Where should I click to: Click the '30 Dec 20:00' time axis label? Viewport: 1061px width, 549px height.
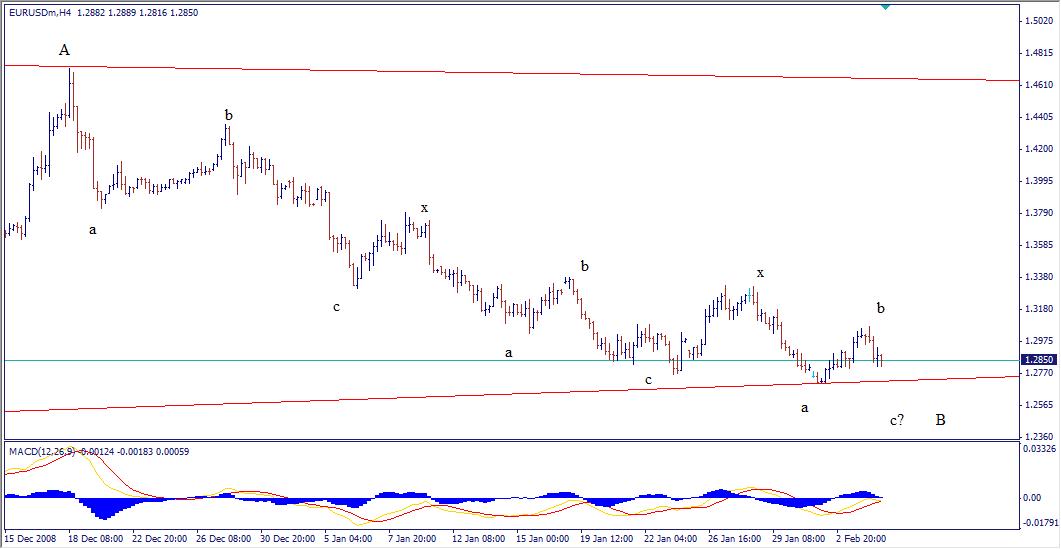click(x=286, y=539)
